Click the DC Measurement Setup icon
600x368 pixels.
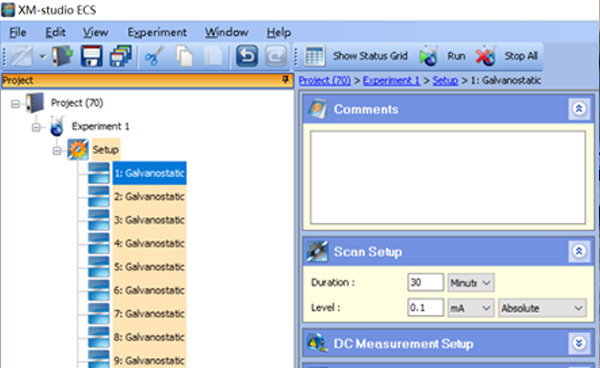(318, 343)
